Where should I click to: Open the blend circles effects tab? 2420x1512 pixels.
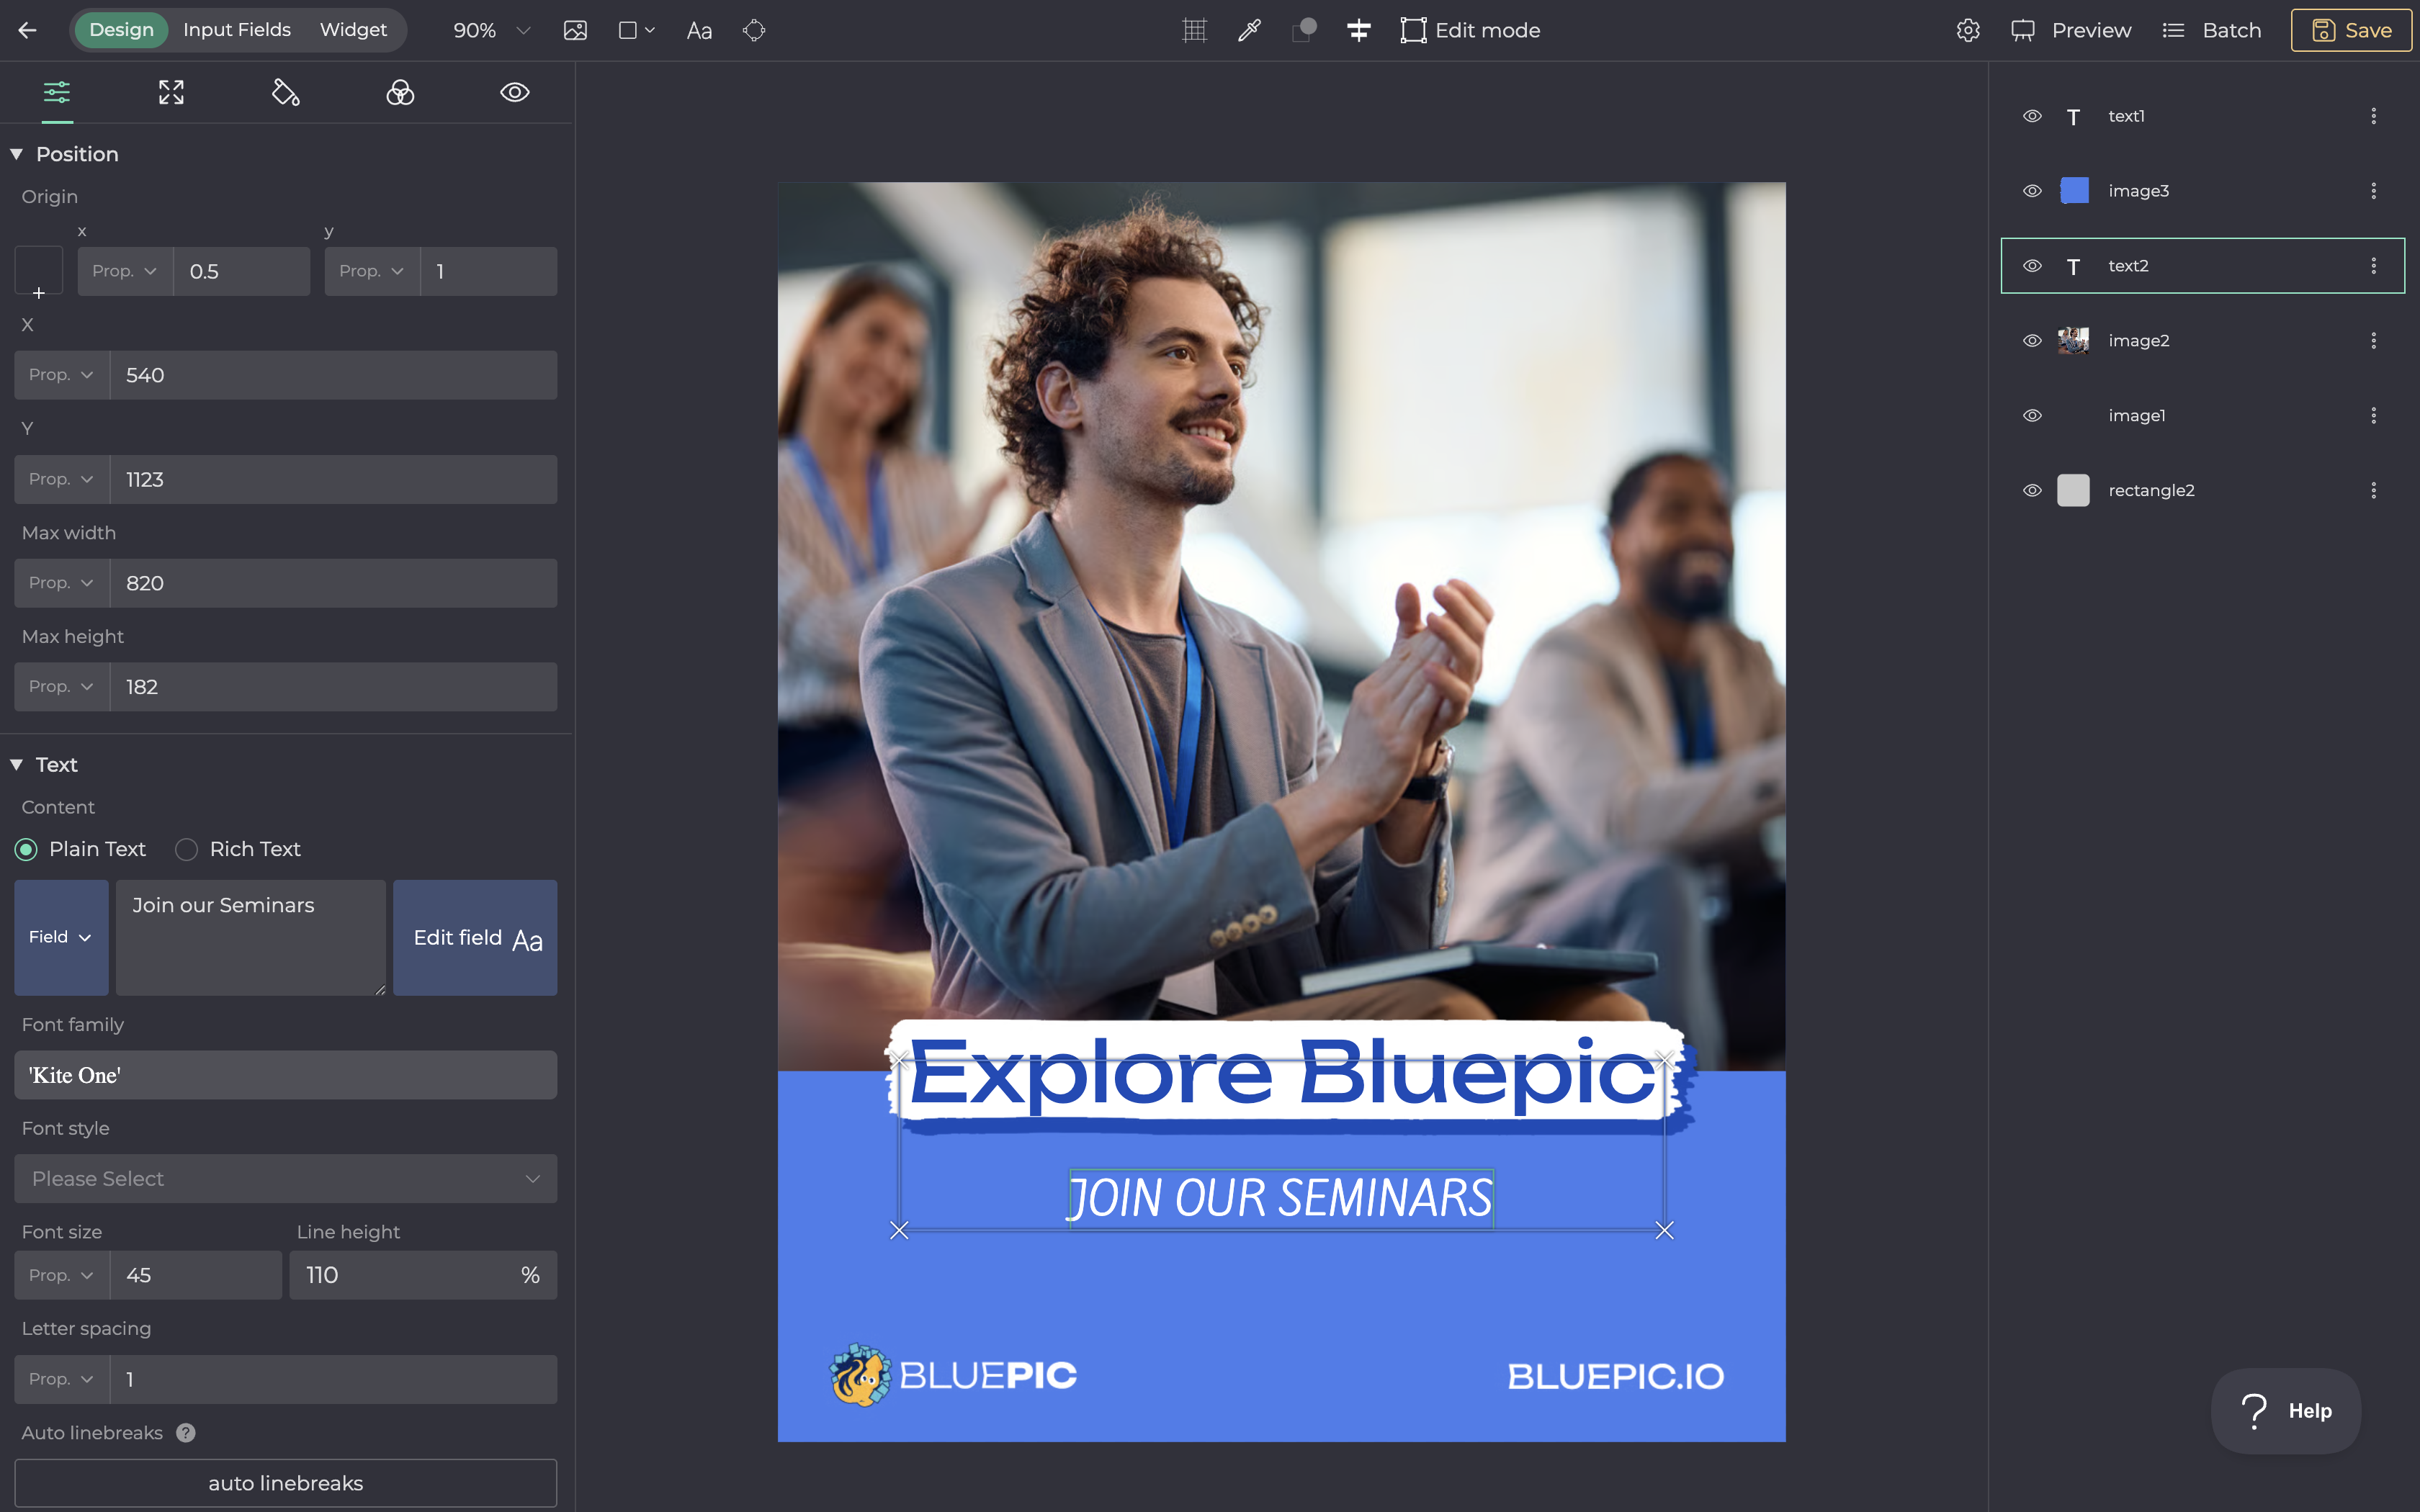coord(400,93)
